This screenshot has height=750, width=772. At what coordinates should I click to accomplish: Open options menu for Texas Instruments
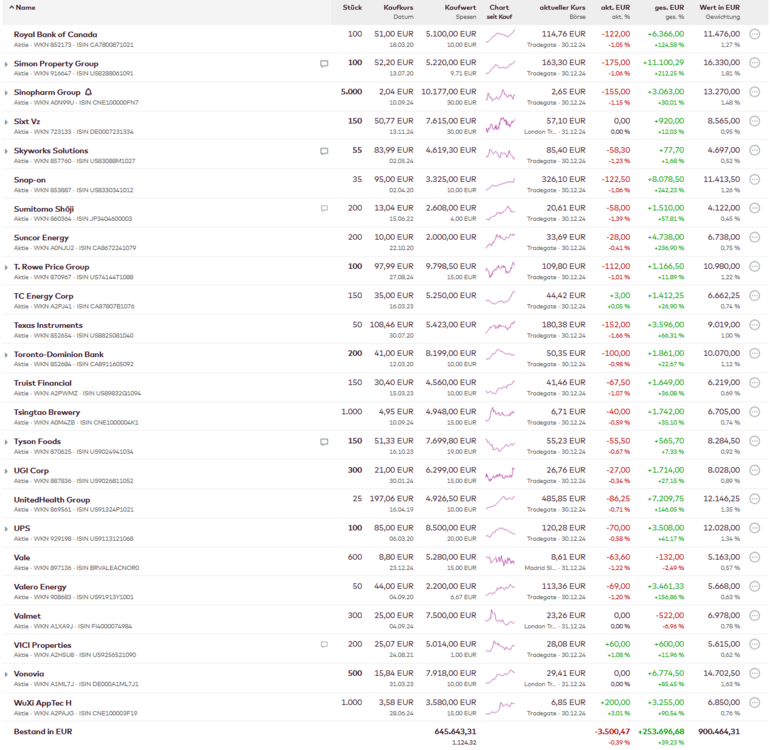click(x=754, y=325)
